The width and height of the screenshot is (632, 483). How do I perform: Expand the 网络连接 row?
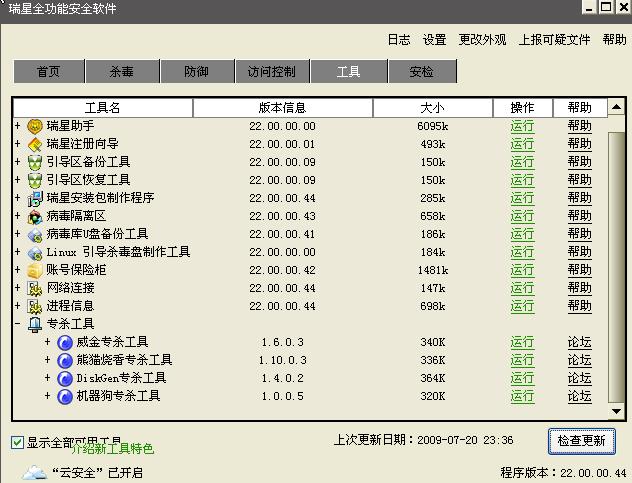pos(17,287)
